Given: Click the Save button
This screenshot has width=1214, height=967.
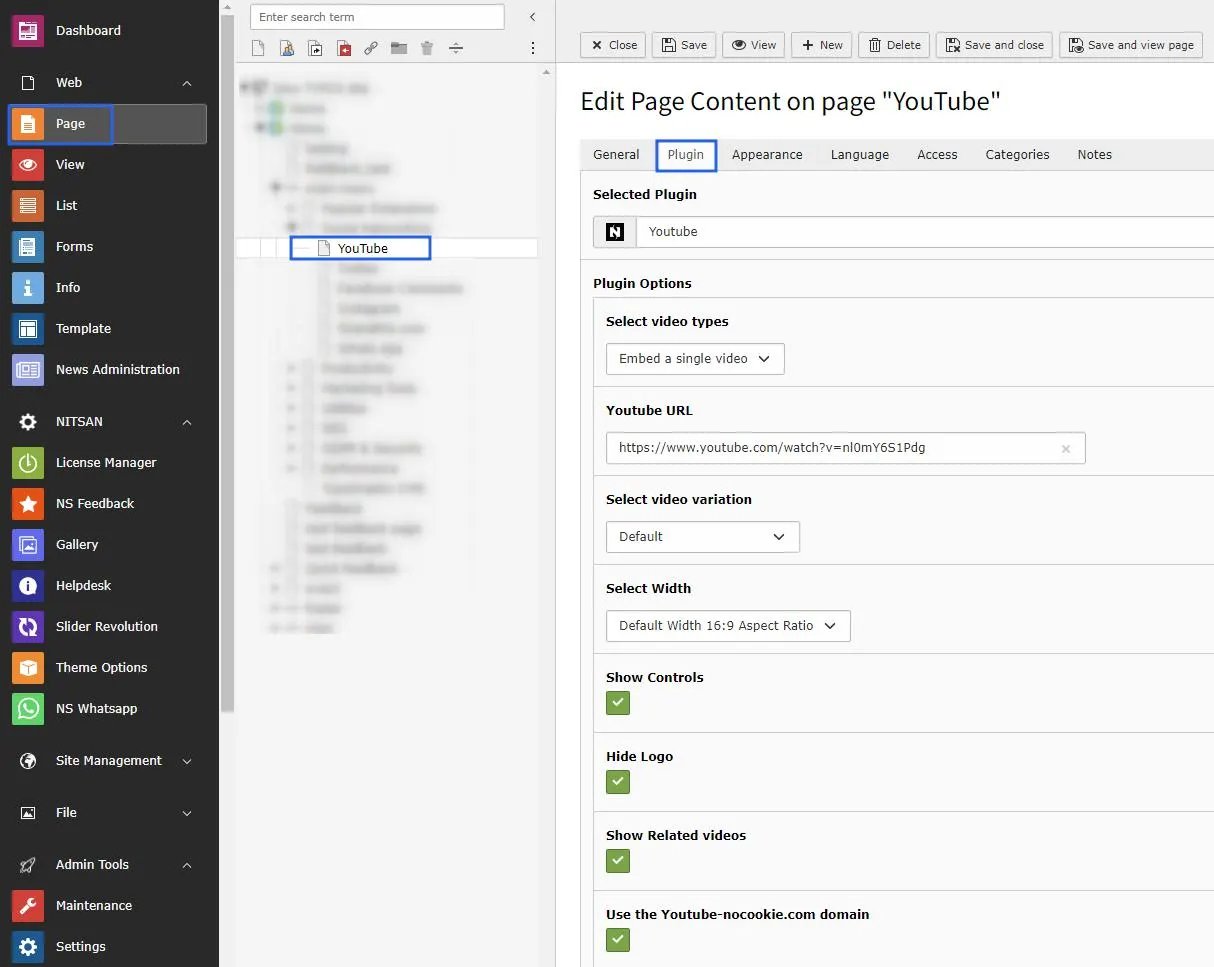Looking at the screenshot, I should click(684, 45).
